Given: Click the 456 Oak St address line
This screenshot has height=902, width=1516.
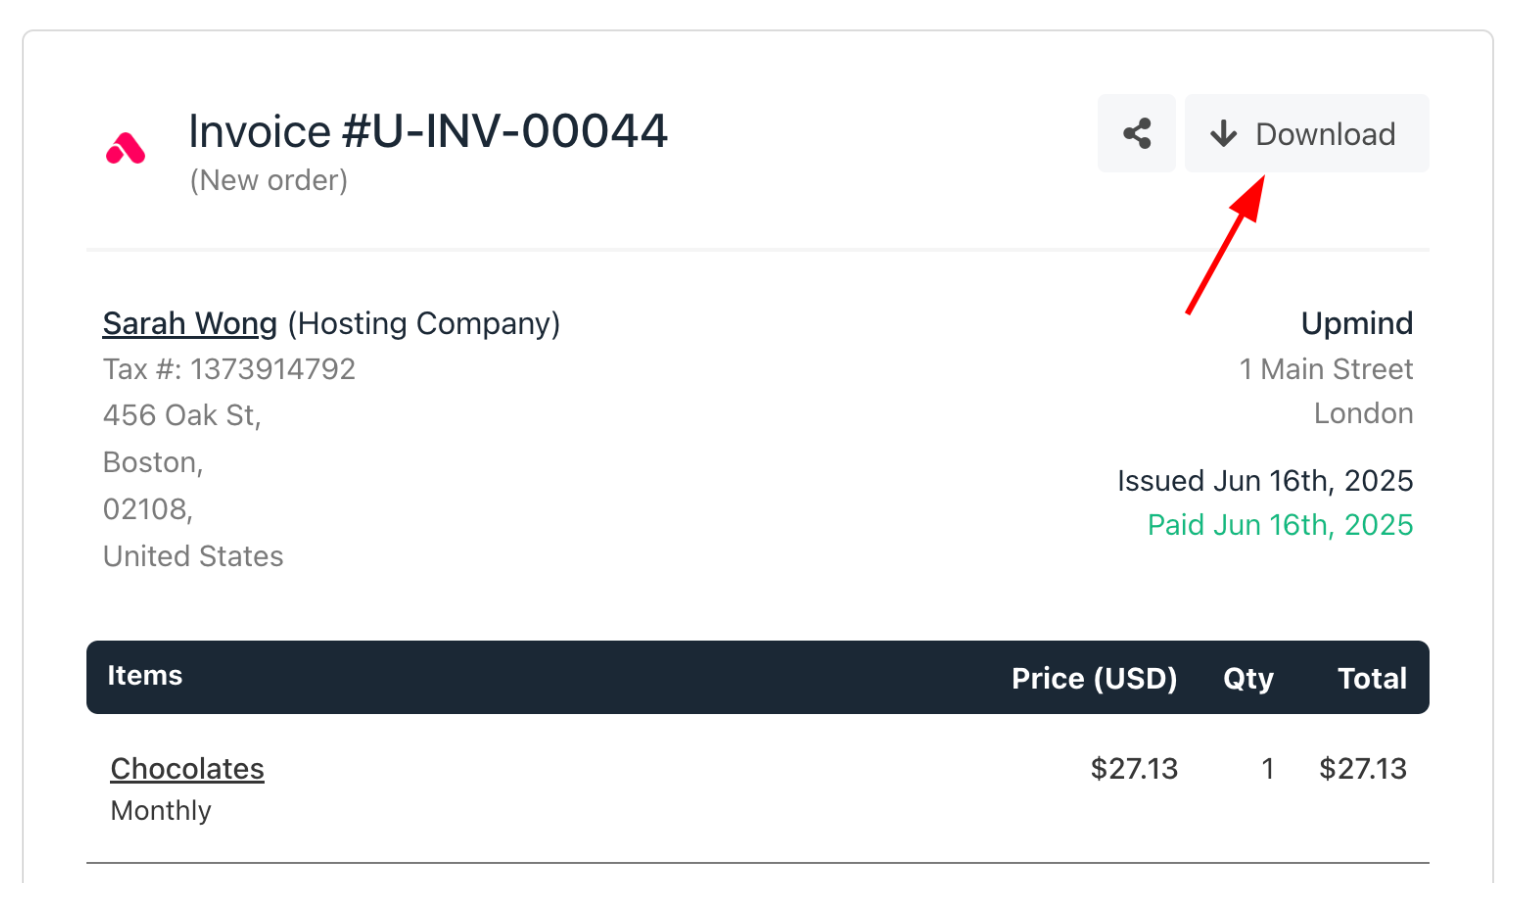Looking at the screenshot, I should 182,415.
